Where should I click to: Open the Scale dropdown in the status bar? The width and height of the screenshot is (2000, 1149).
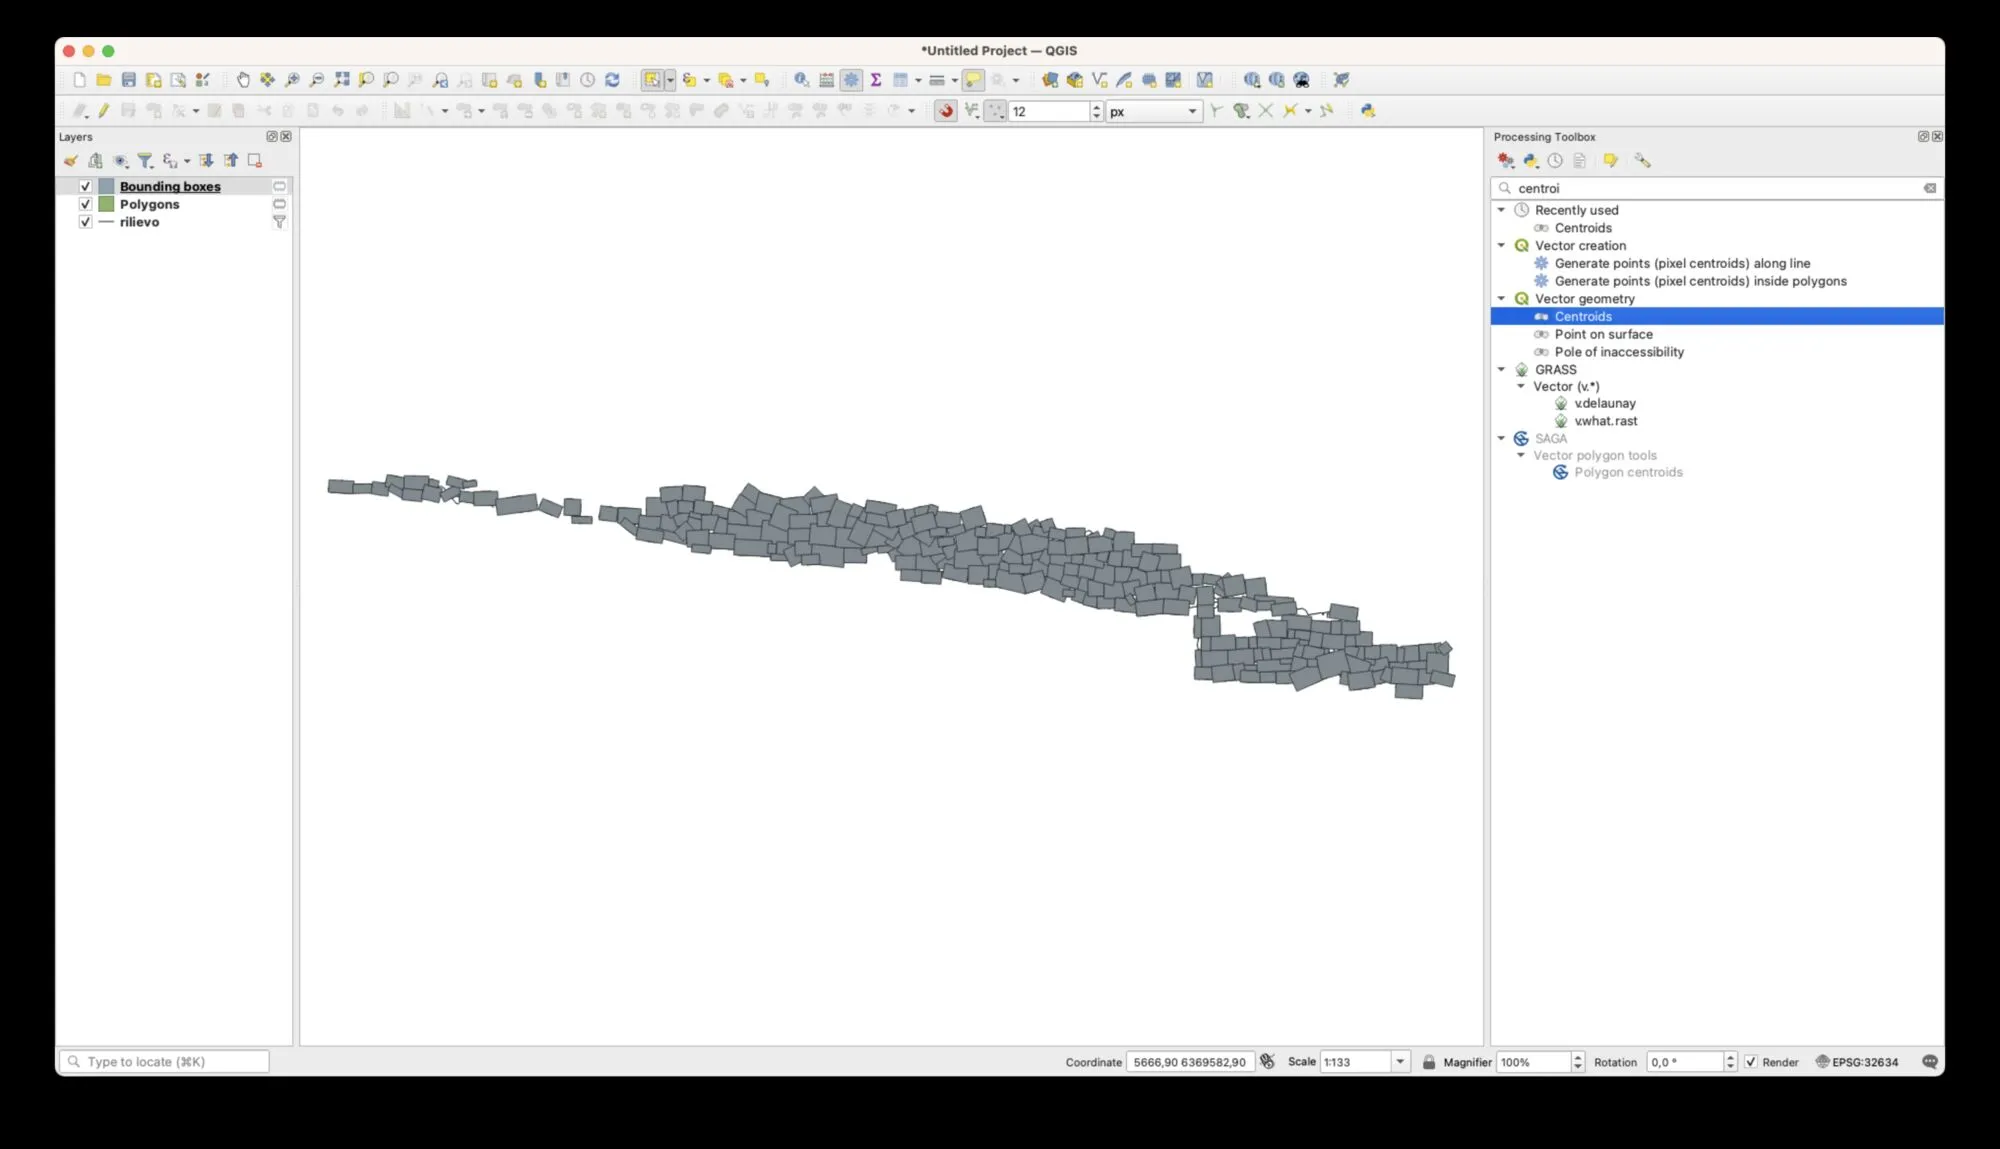(x=1400, y=1062)
